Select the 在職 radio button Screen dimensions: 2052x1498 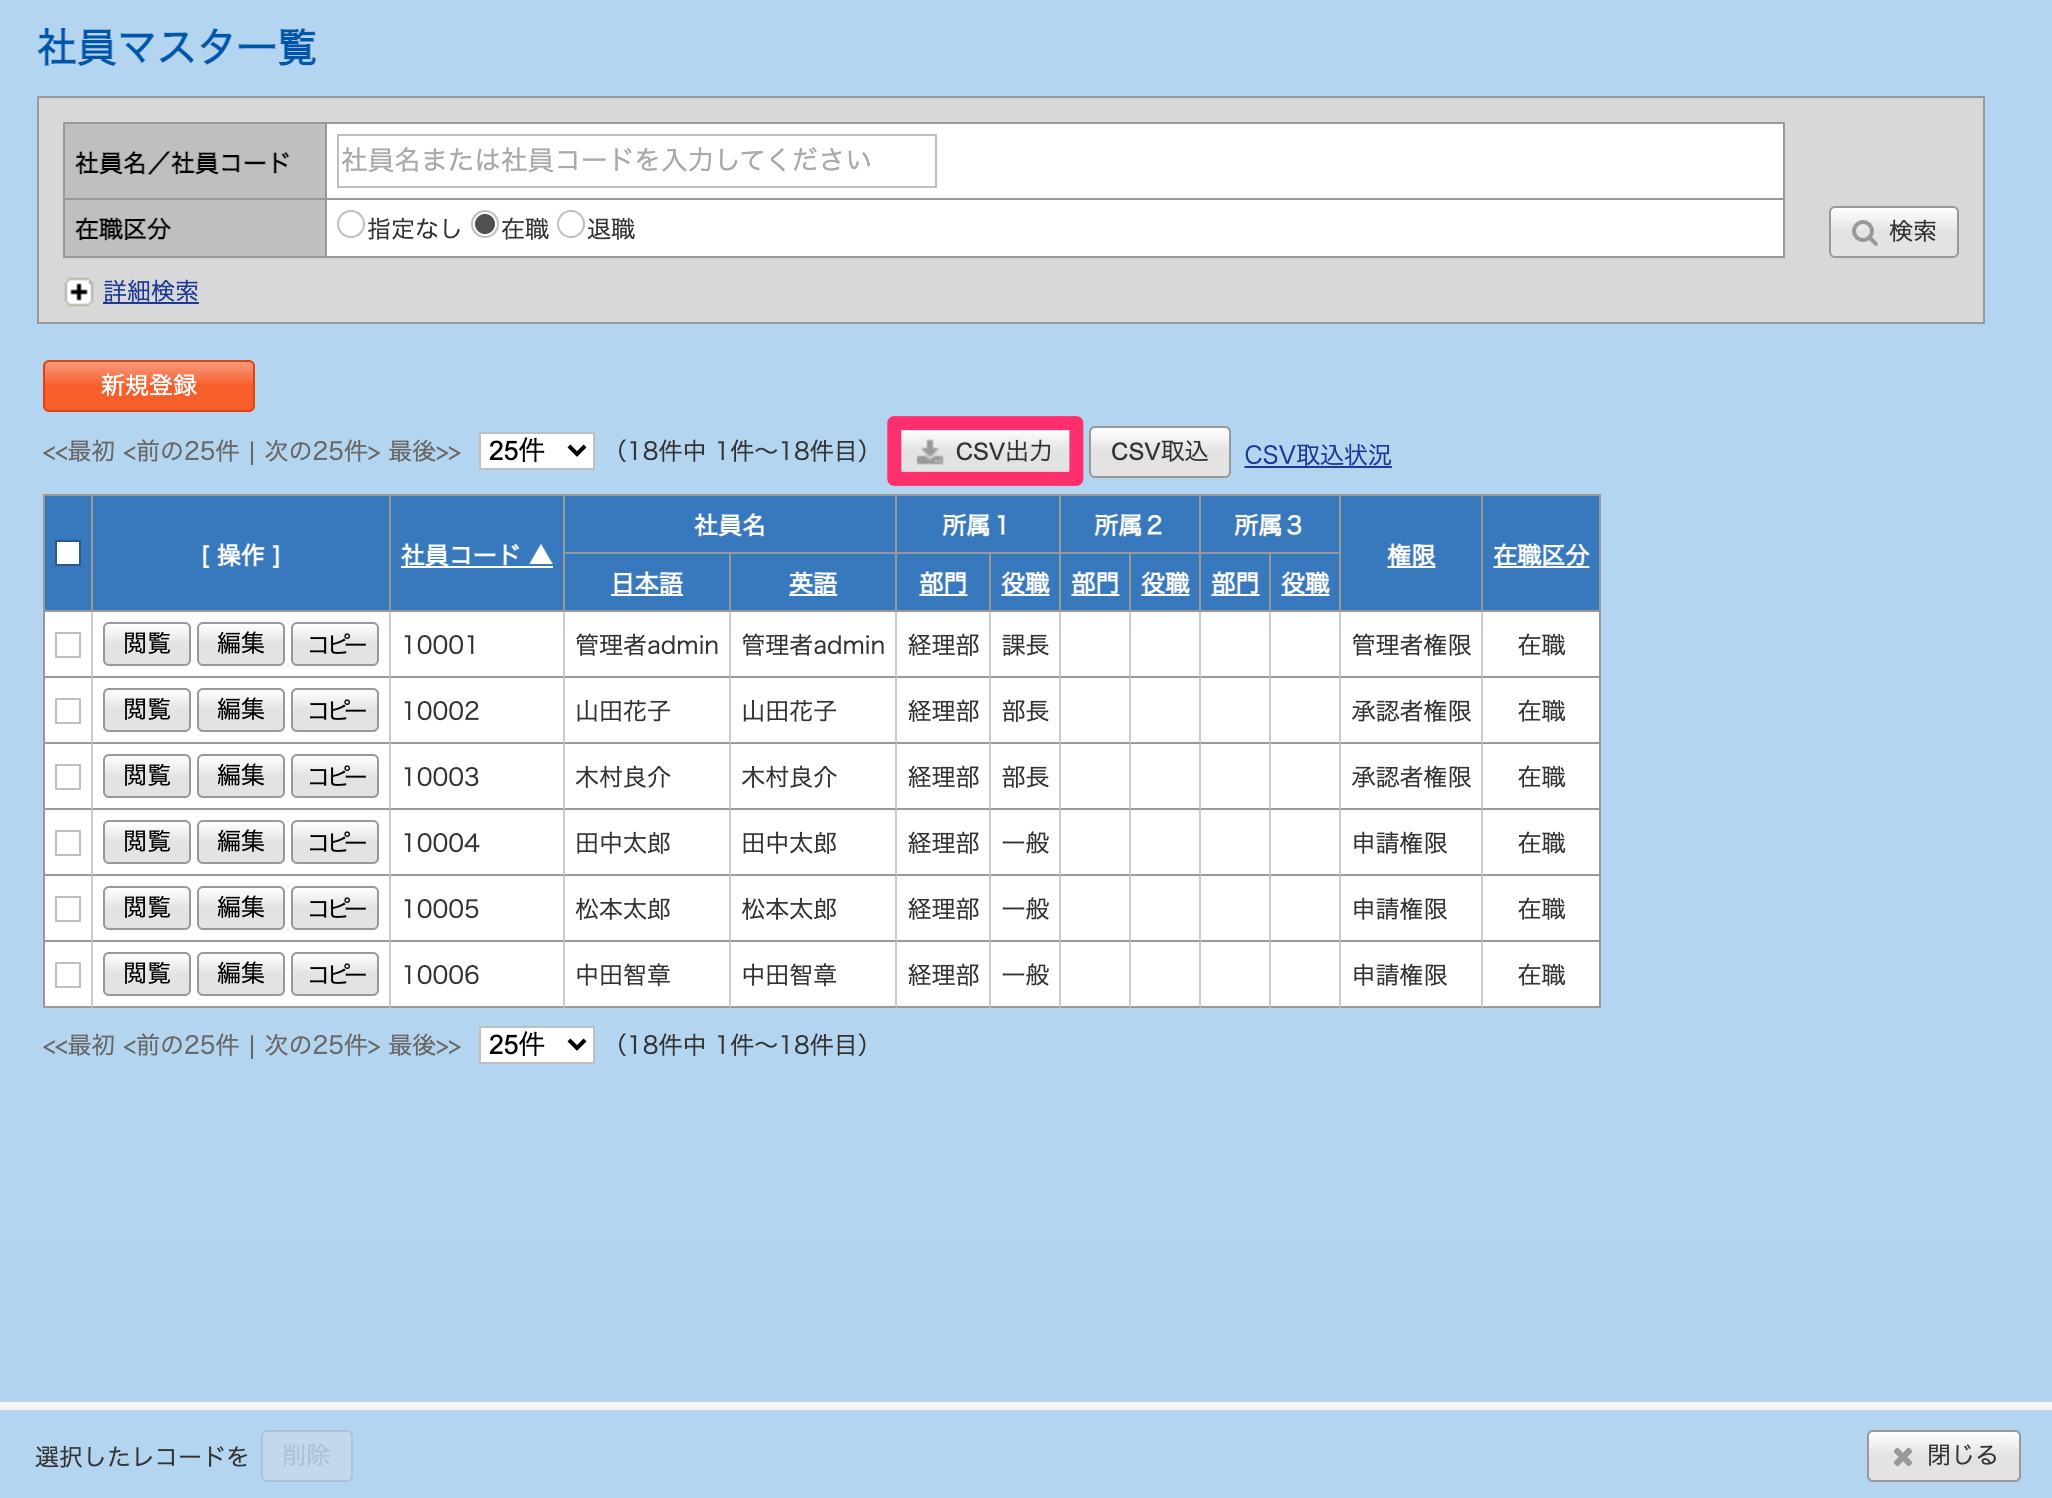coord(485,225)
